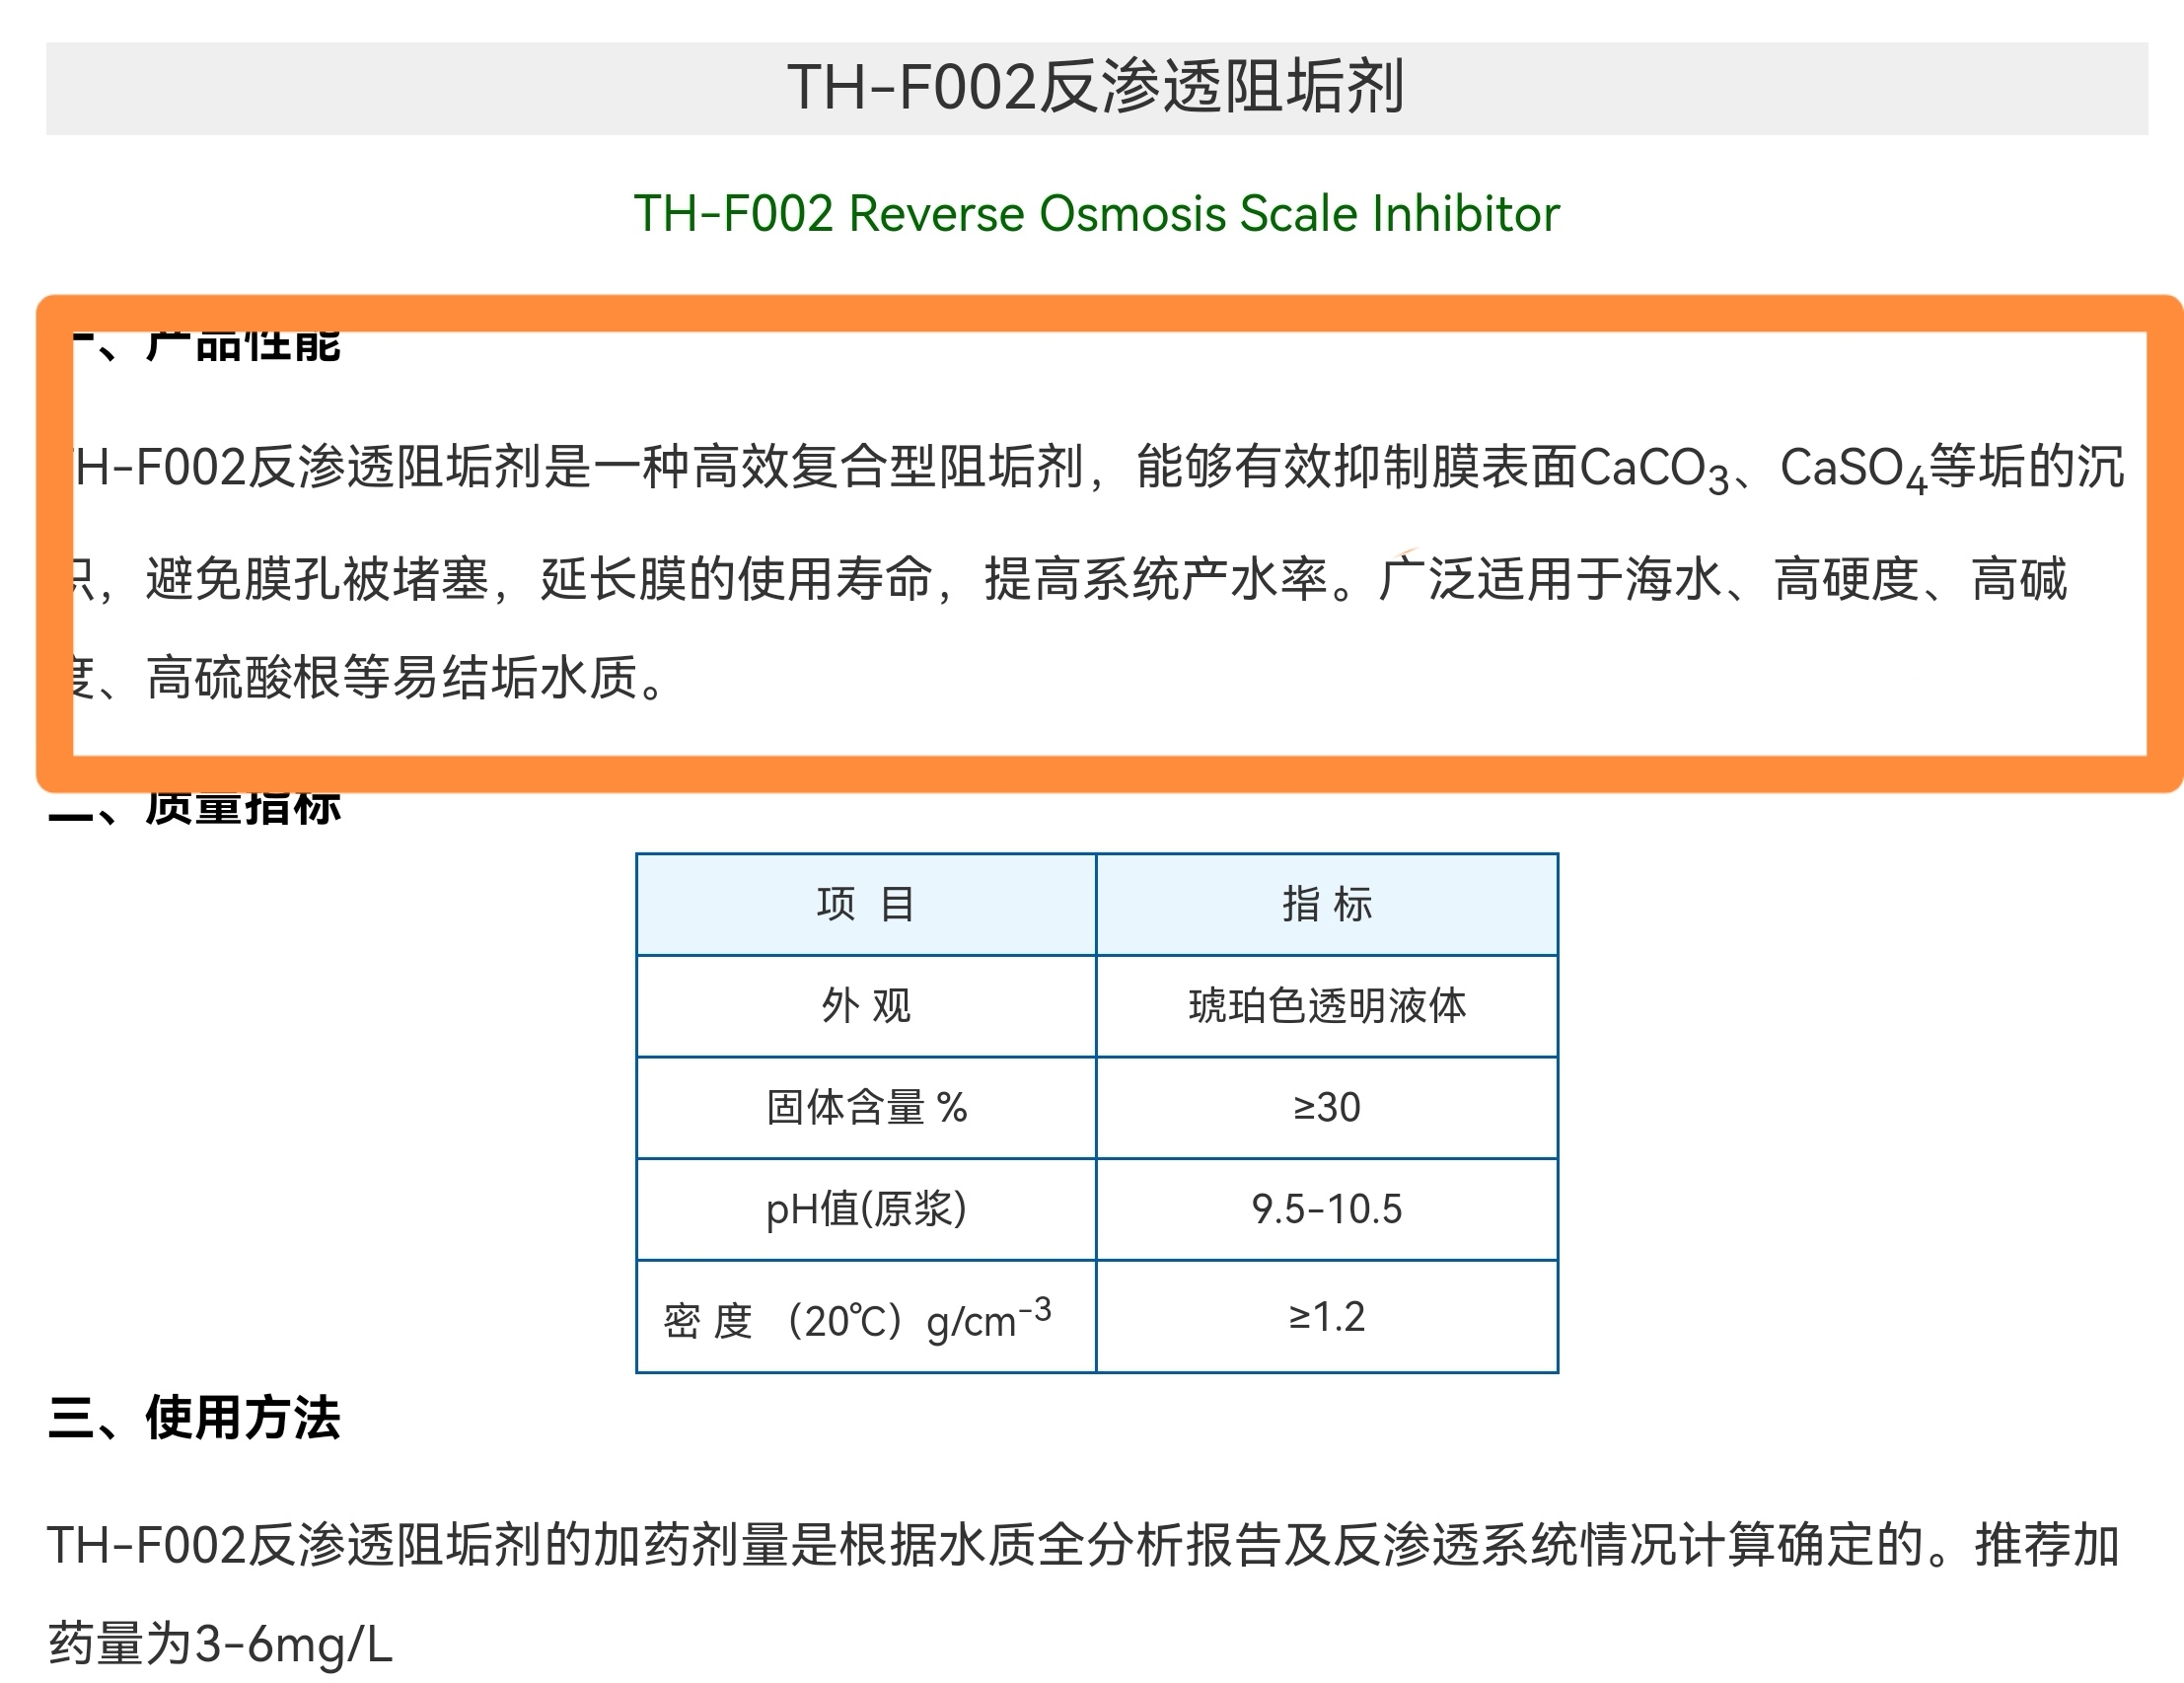This screenshot has width=2184, height=1683.
Task: Click the TH-F002反渗透阻垢剂 title banner
Action: (x=1096, y=87)
